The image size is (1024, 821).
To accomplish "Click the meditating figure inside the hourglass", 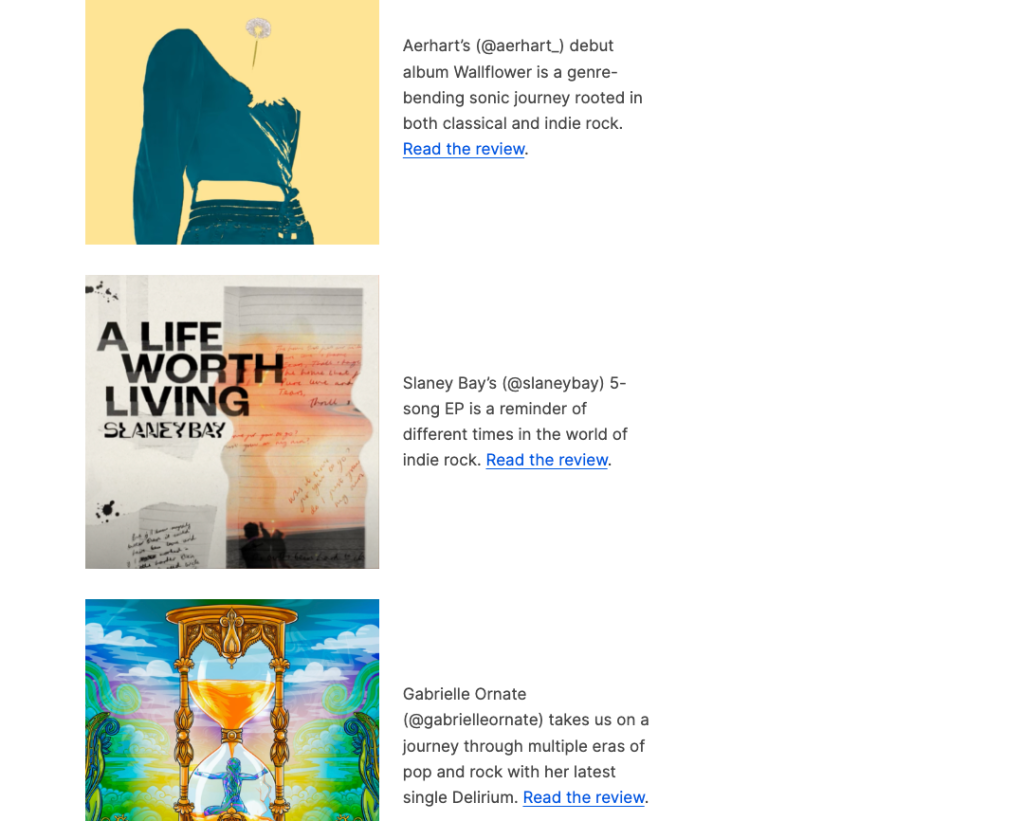I will 231,784.
